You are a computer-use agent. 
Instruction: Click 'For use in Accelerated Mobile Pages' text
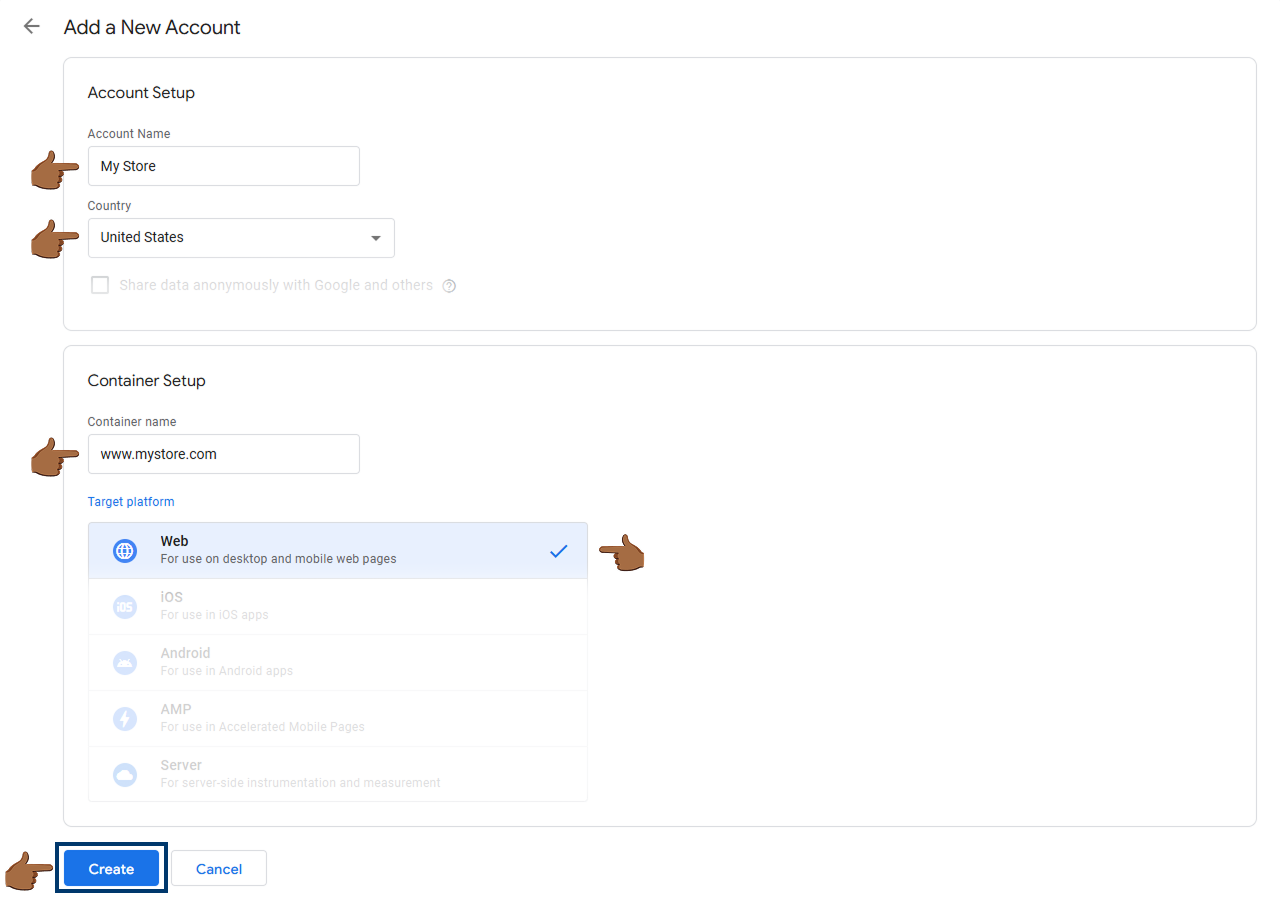(x=262, y=727)
